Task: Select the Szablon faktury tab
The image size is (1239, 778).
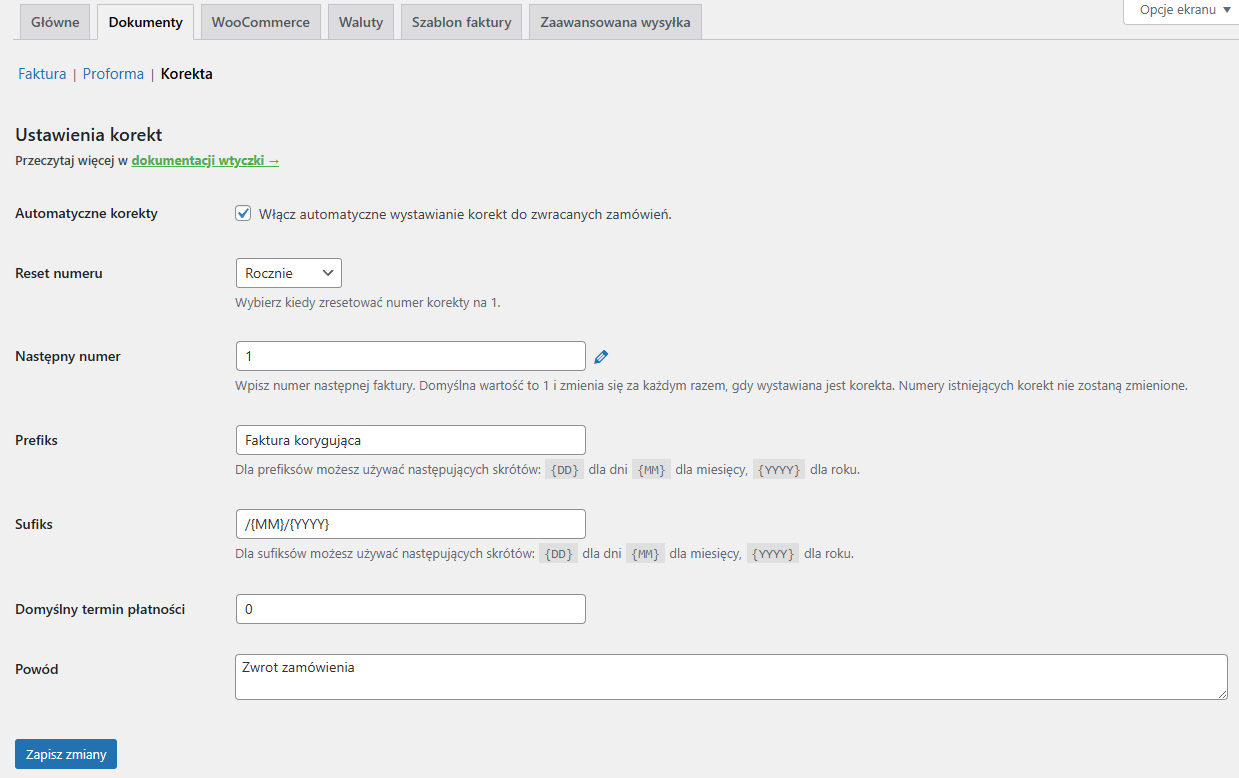Action: tap(461, 22)
